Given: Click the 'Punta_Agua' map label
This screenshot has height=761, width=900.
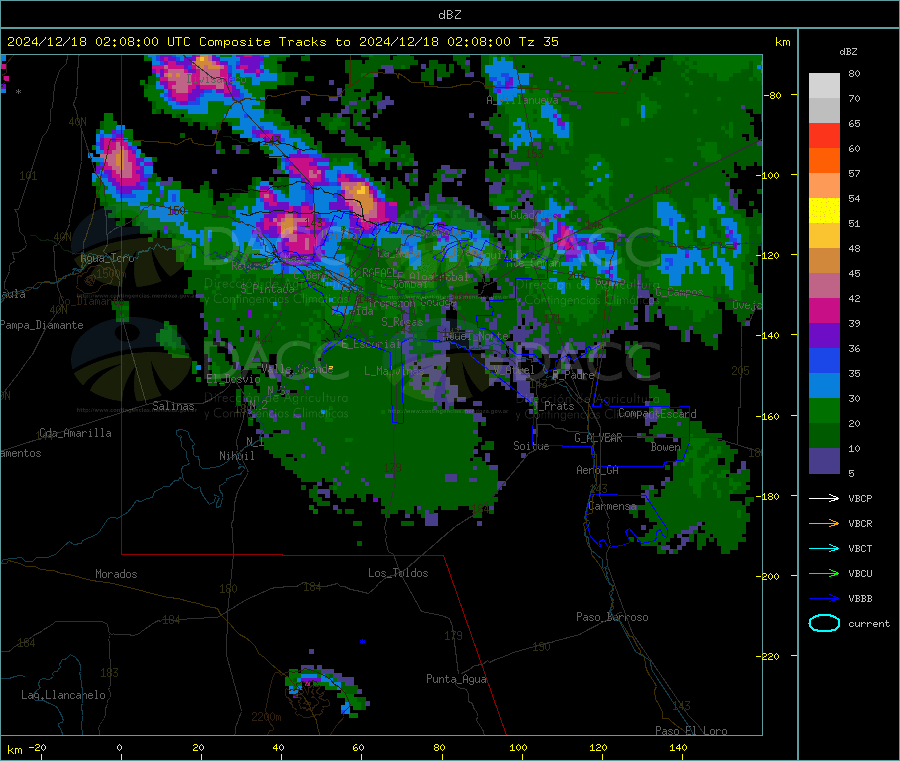Looking at the screenshot, I should pos(456,679).
